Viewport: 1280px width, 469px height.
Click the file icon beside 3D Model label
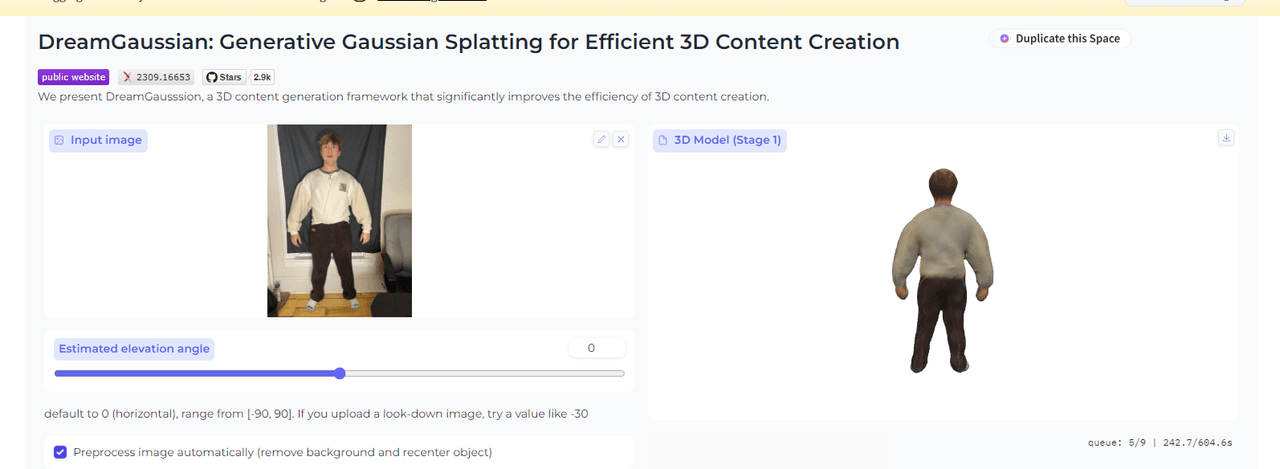pyautogui.click(x=662, y=140)
